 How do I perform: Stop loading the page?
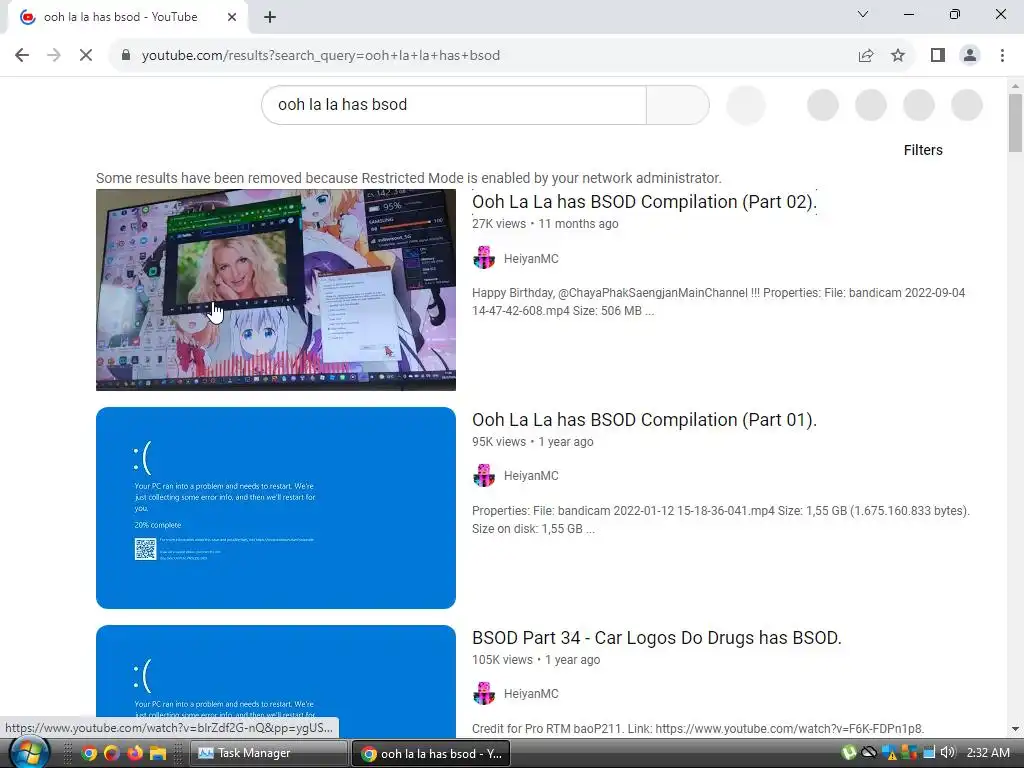pyautogui.click(x=86, y=56)
